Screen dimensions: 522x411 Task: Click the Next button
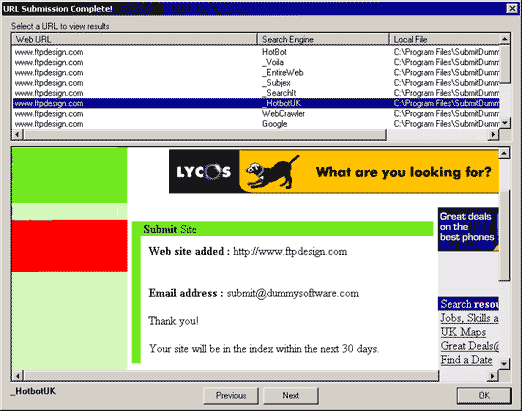pos(291,396)
